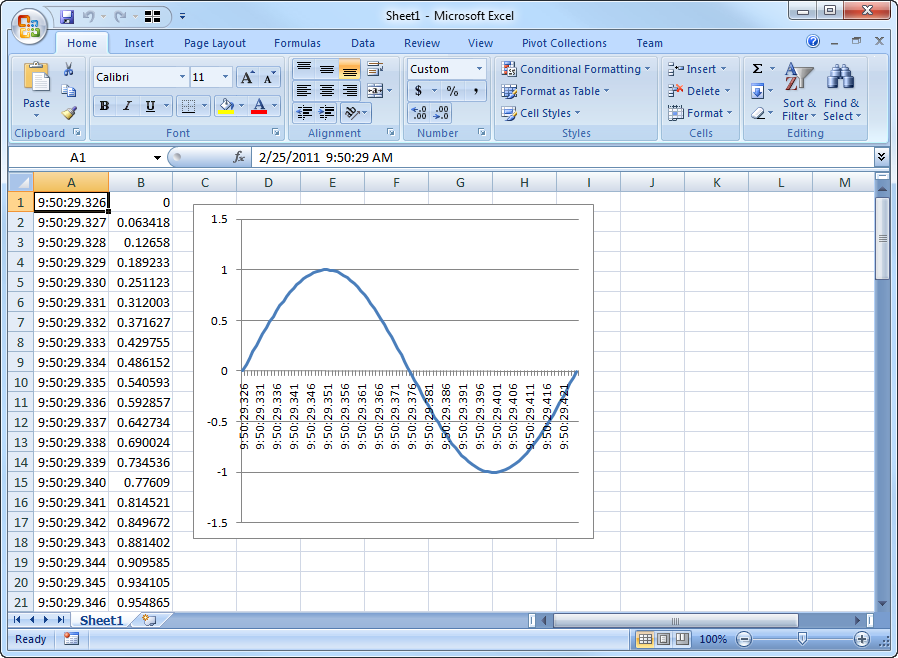Screen dimensions: 898x658
Task: Click the Format as Table button
Action: point(554,91)
